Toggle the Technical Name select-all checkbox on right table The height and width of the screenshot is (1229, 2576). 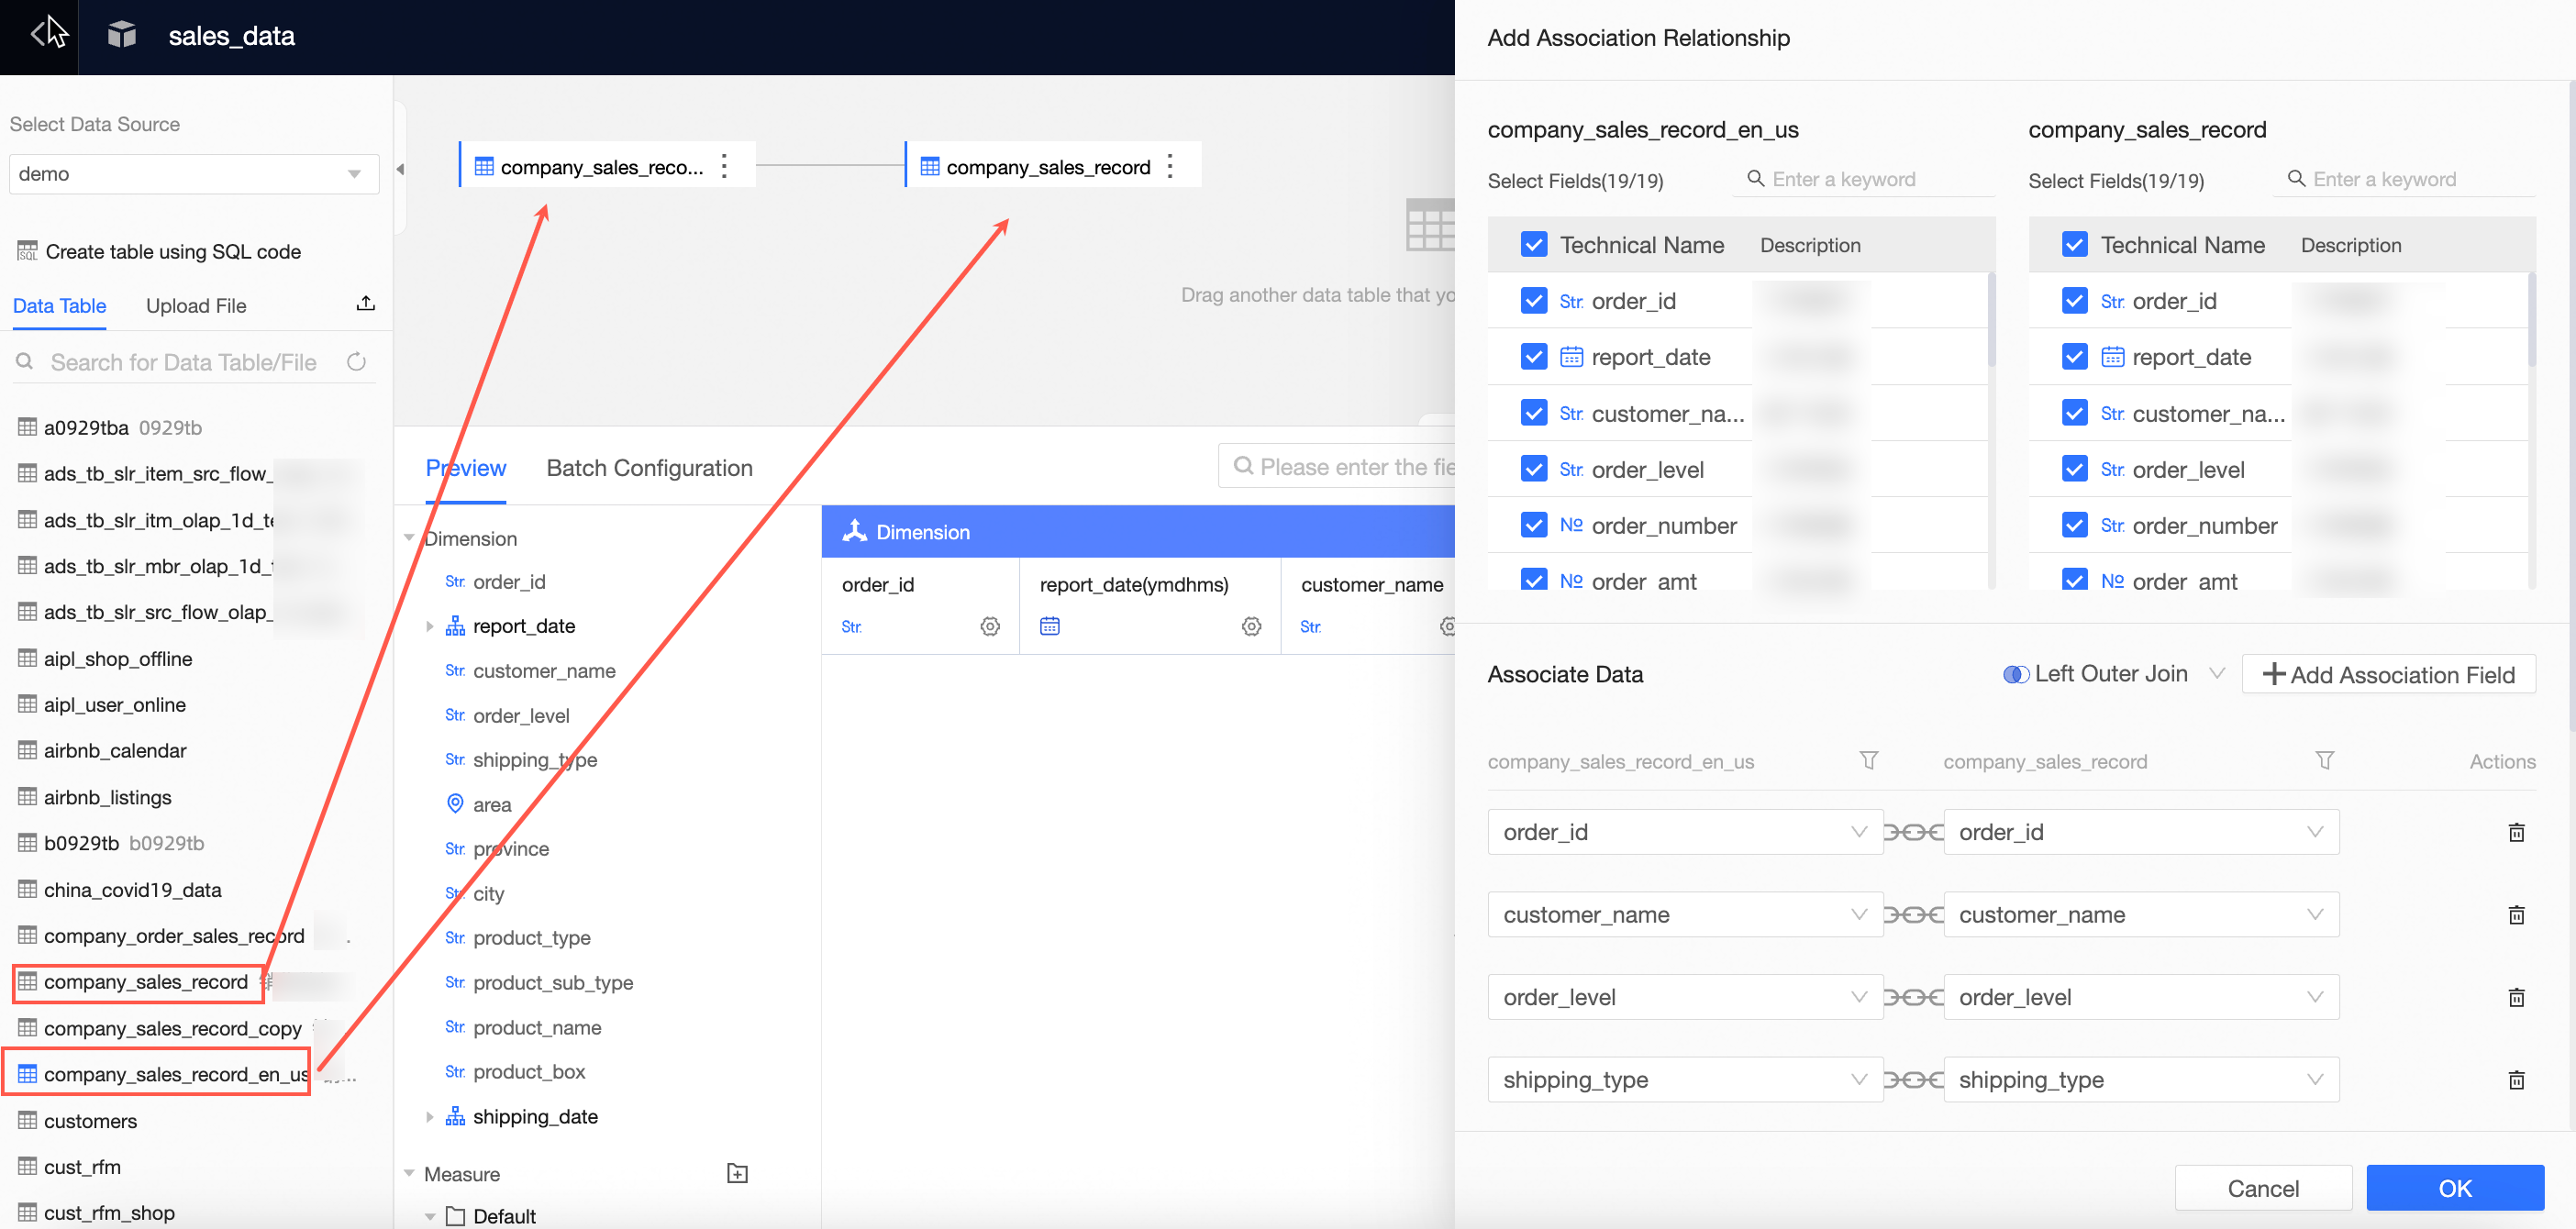tap(2074, 245)
